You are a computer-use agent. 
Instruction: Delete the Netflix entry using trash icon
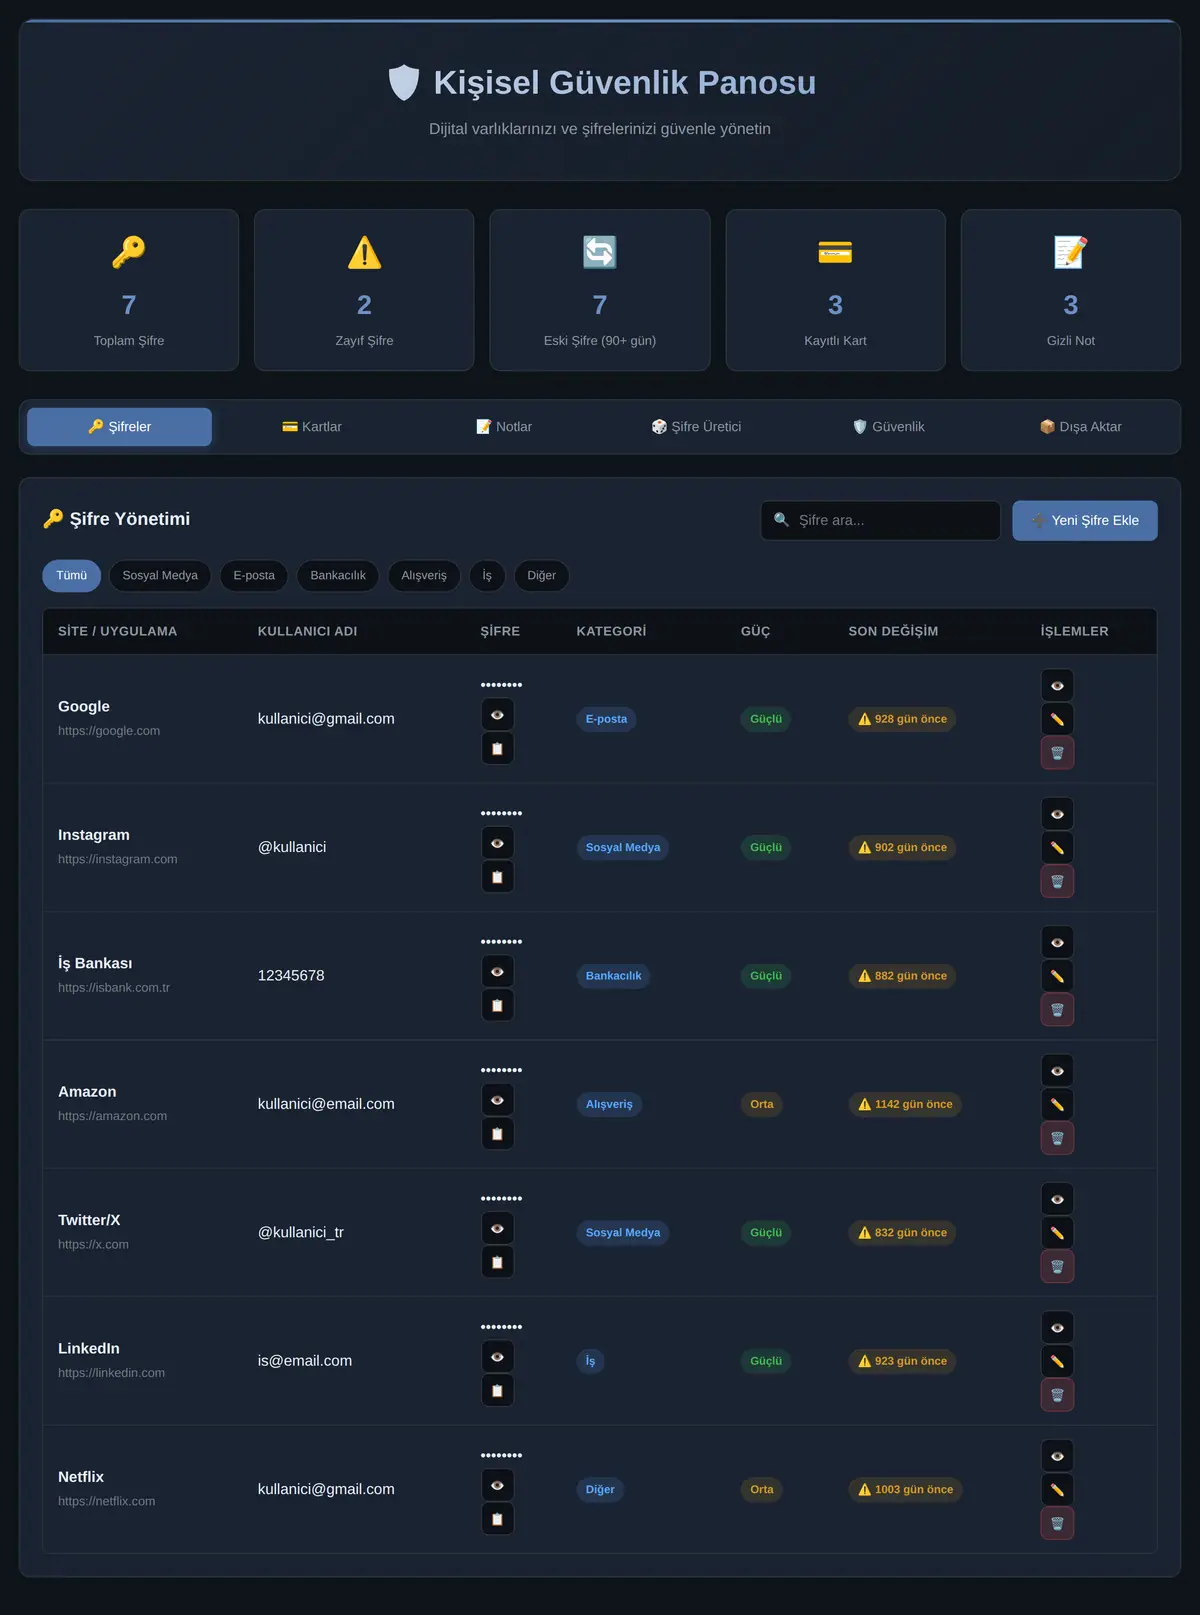[1057, 1523]
